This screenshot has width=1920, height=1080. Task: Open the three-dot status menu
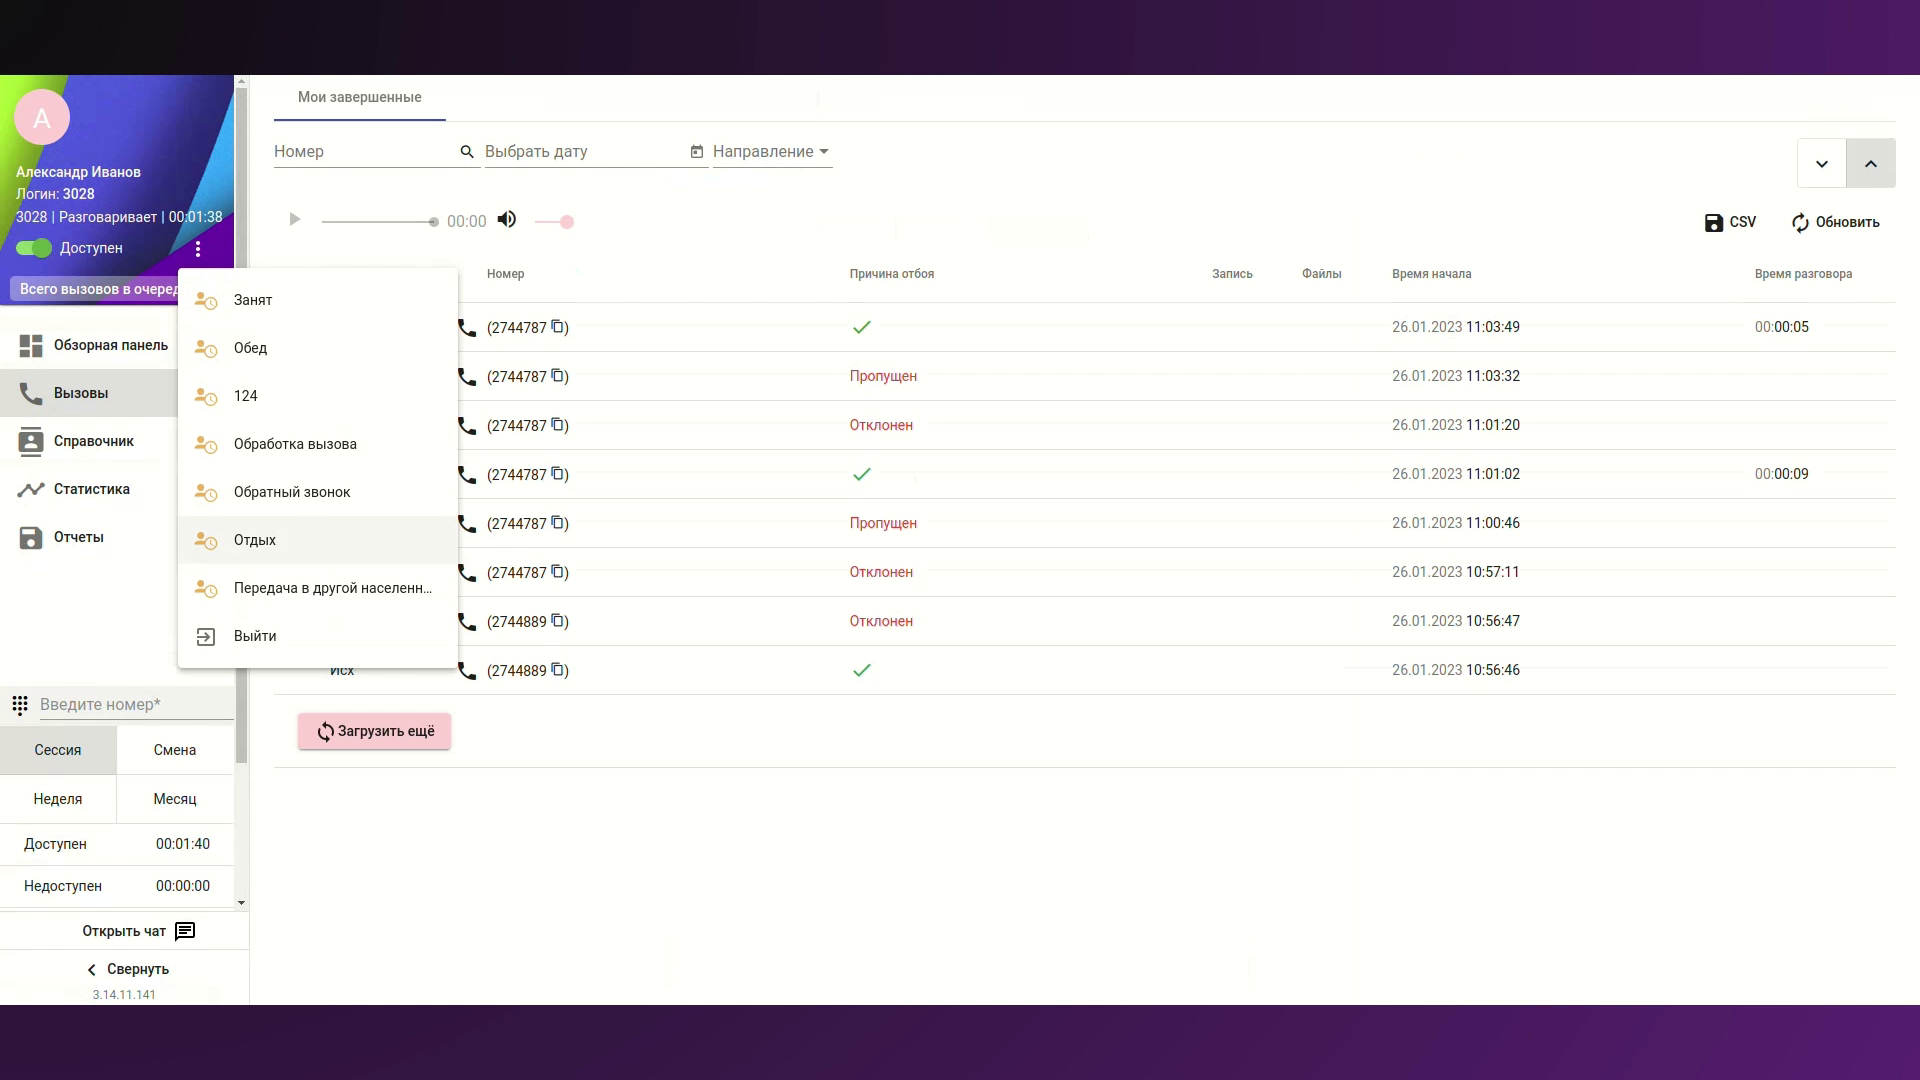(198, 249)
